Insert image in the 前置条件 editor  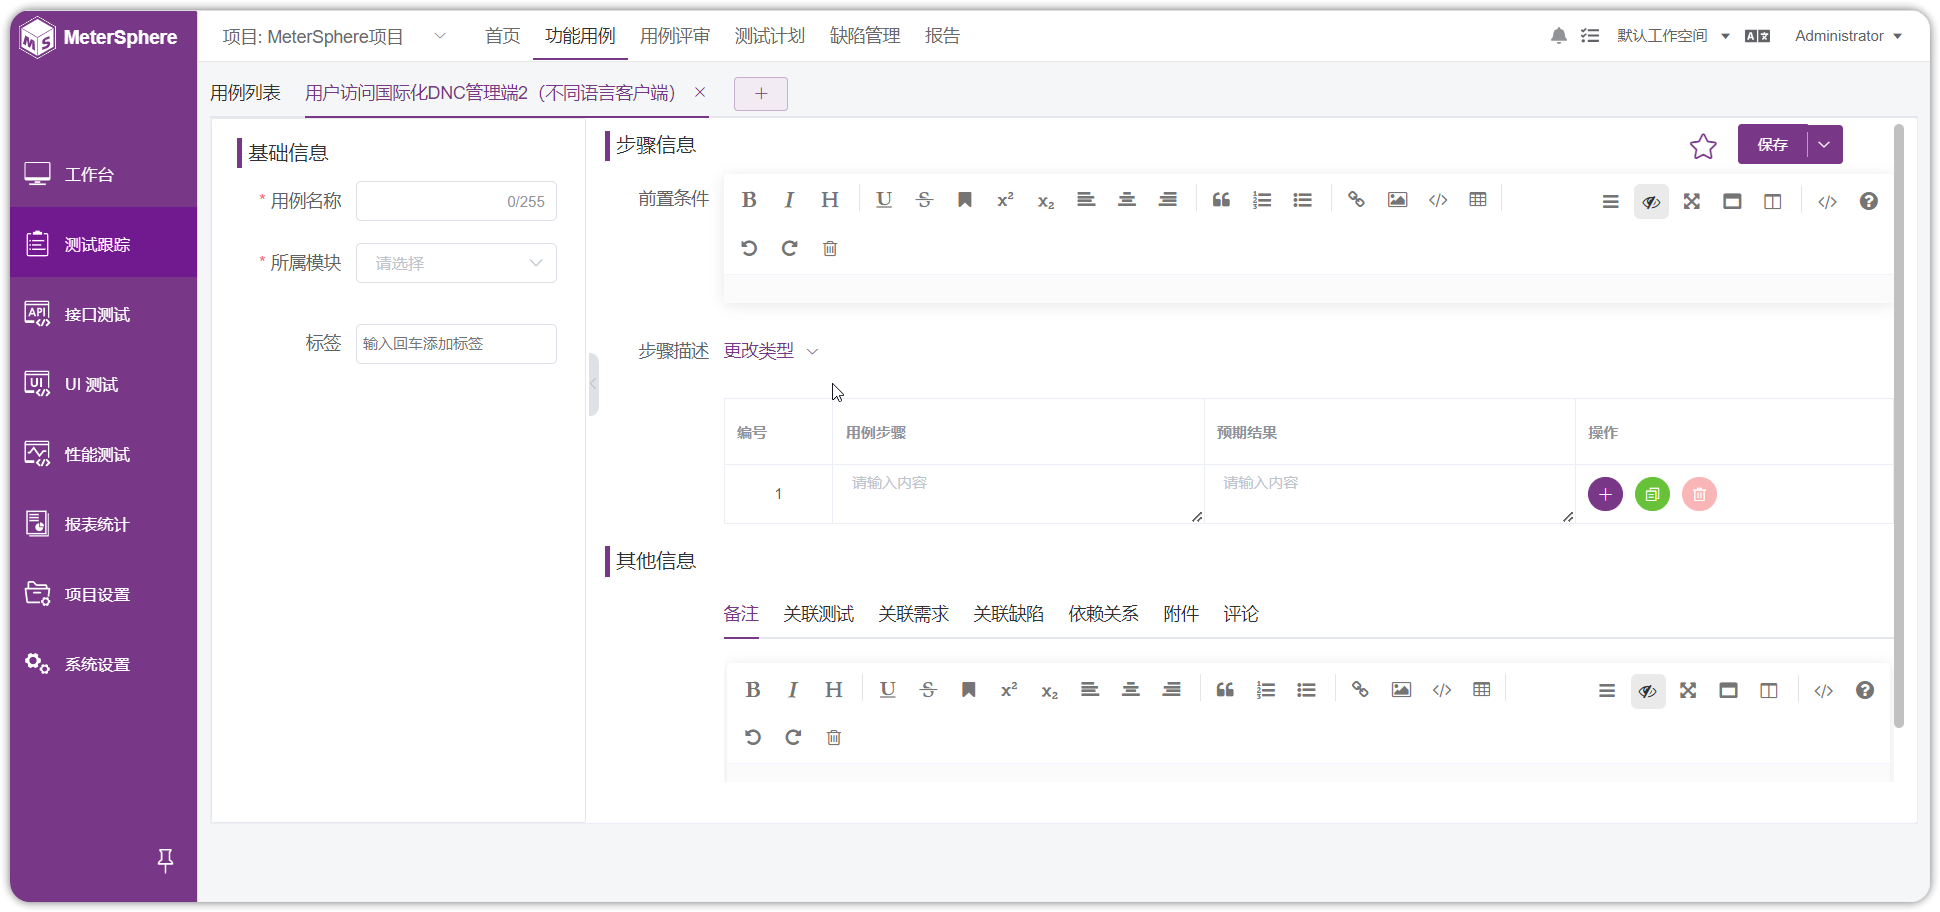1397,200
